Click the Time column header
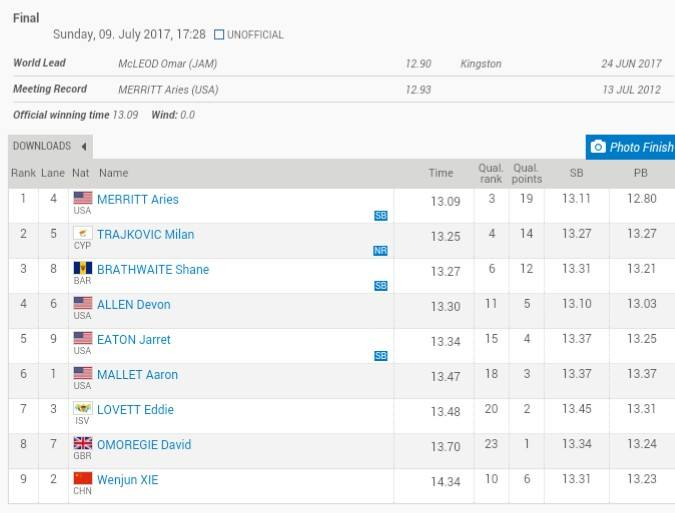 click(x=441, y=173)
